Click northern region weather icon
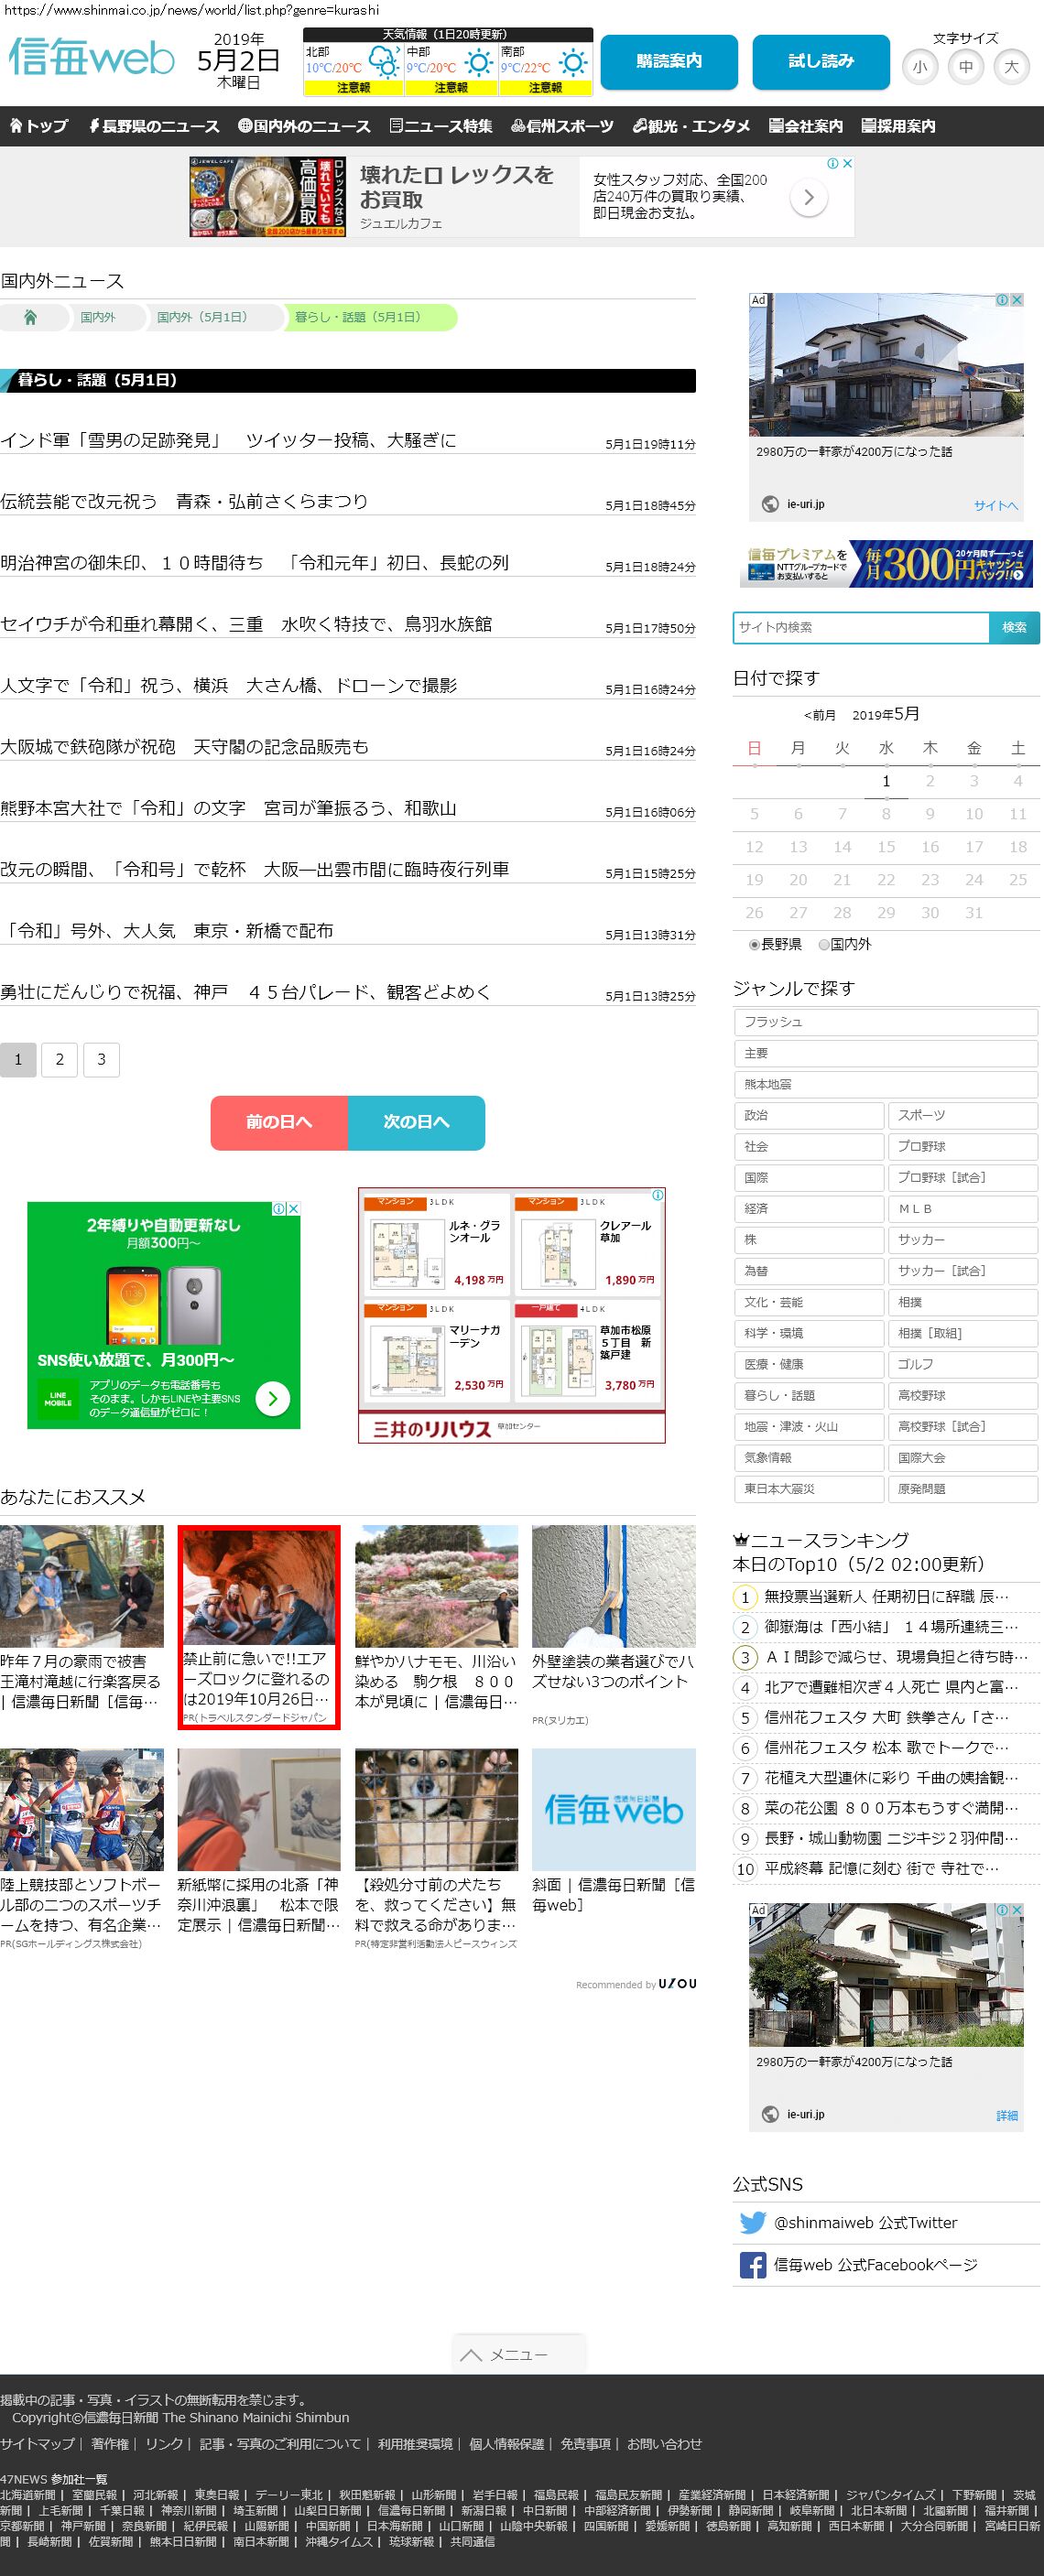This screenshot has width=1044, height=2576. pyautogui.click(x=383, y=64)
